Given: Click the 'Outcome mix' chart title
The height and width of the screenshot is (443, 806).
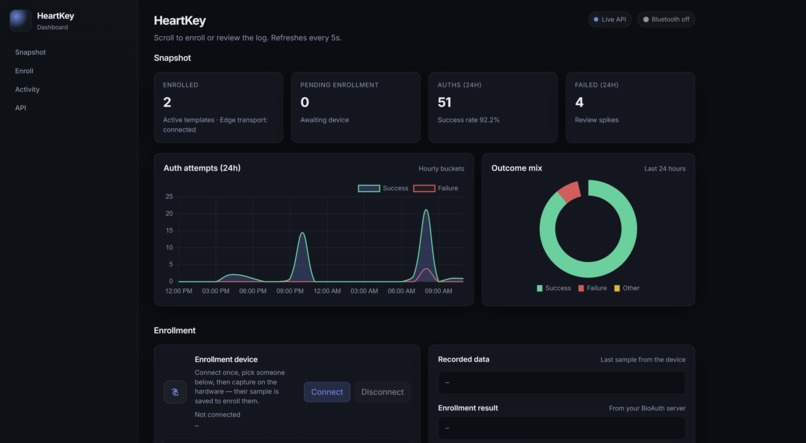Looking at the screenshot, I should [x=517, y=168].
